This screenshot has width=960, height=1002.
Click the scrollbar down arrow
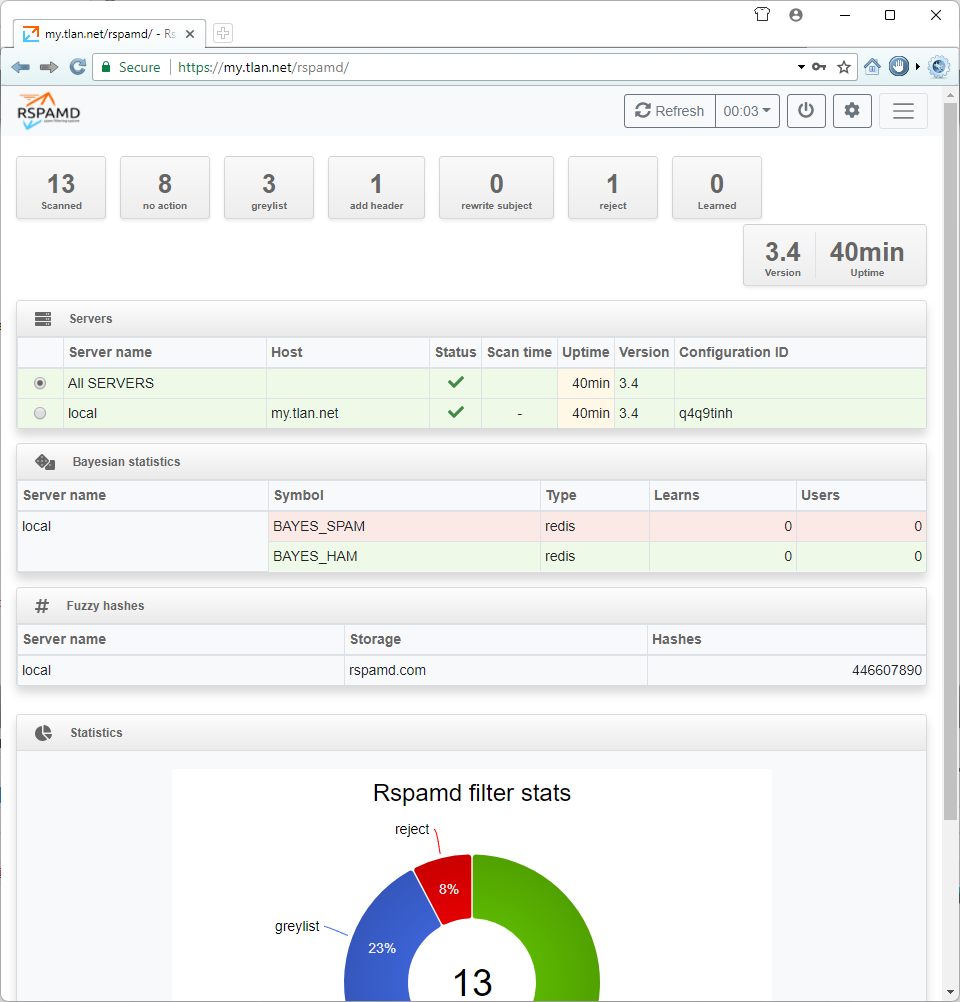point(950,992)
